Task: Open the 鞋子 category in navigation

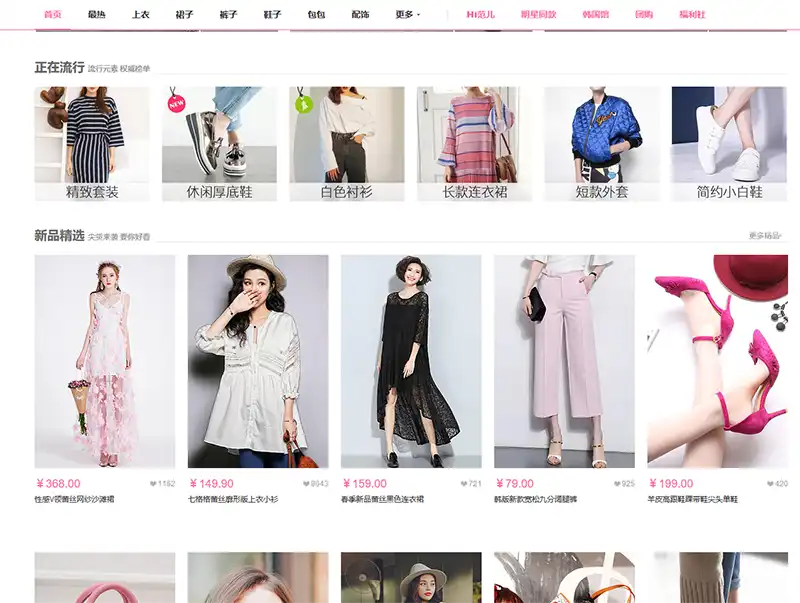Action: tap(272, 15)
